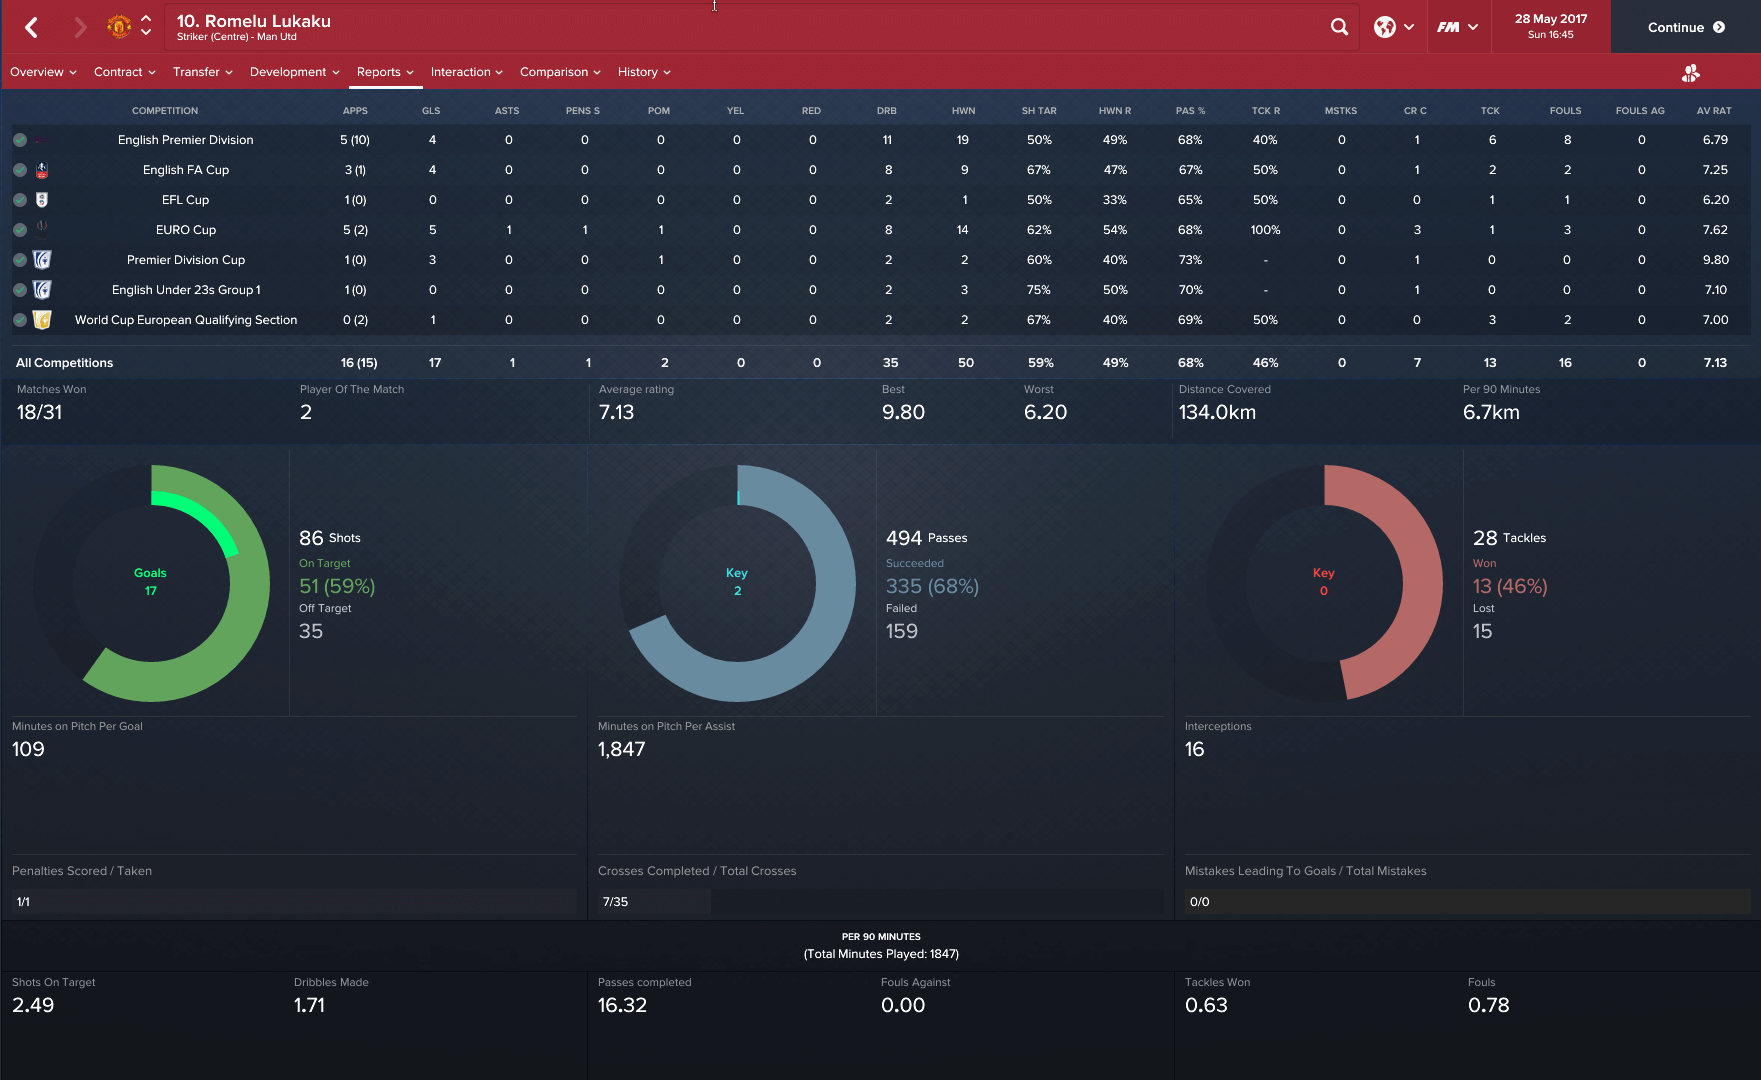The image size is (1761, 1080).
Task: Expand the Contract menu
Action: (x=124, y=72)
